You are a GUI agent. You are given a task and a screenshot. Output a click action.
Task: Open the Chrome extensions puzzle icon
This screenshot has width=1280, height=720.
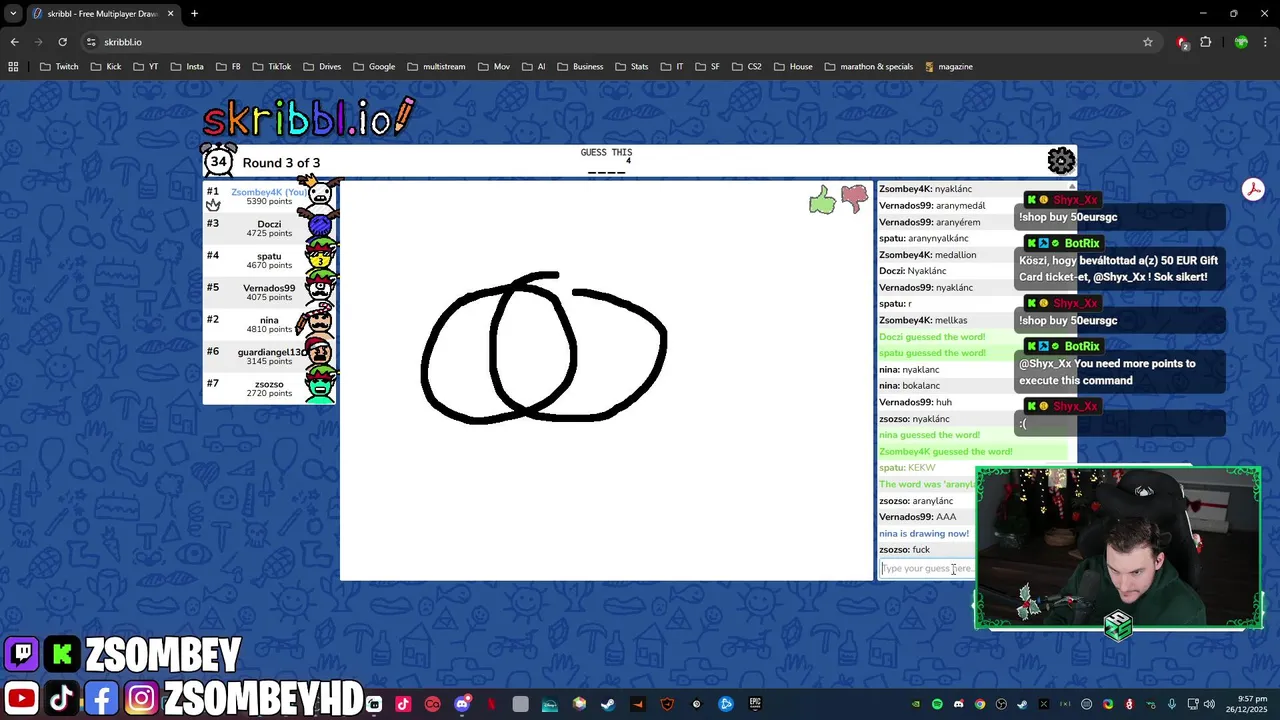point(1205,42)
